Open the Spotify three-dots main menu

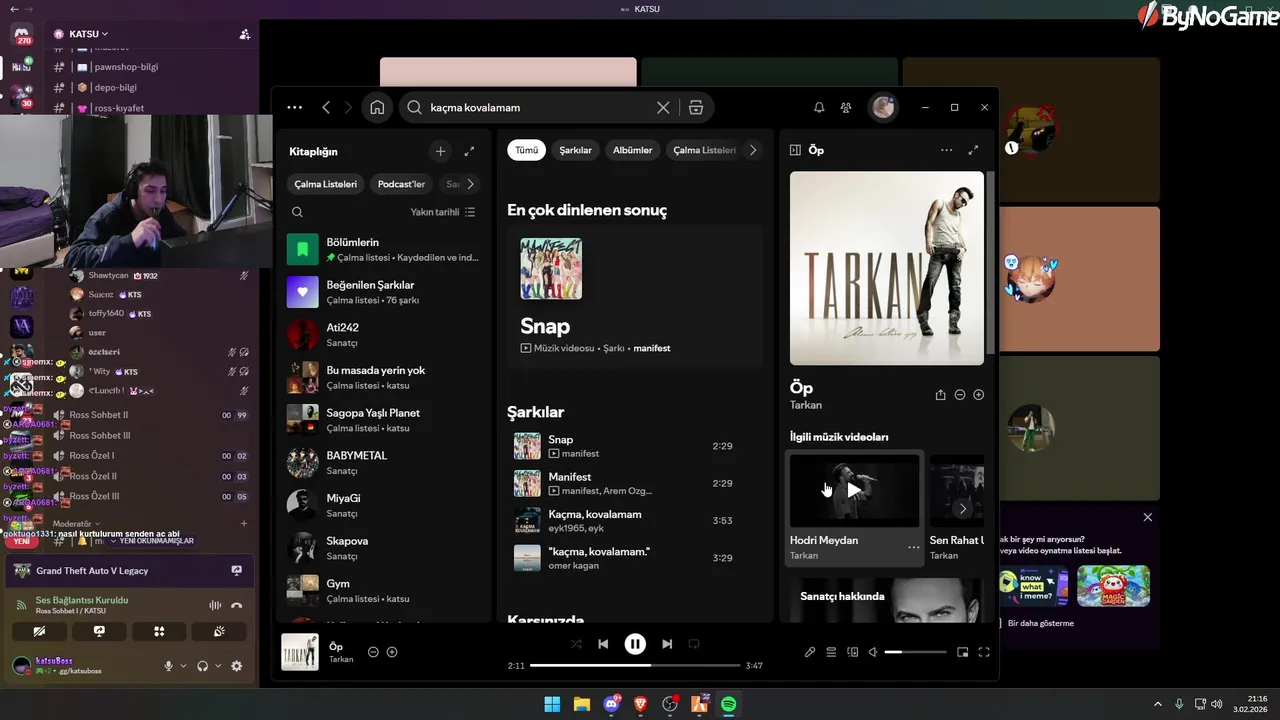click(294, 107)
